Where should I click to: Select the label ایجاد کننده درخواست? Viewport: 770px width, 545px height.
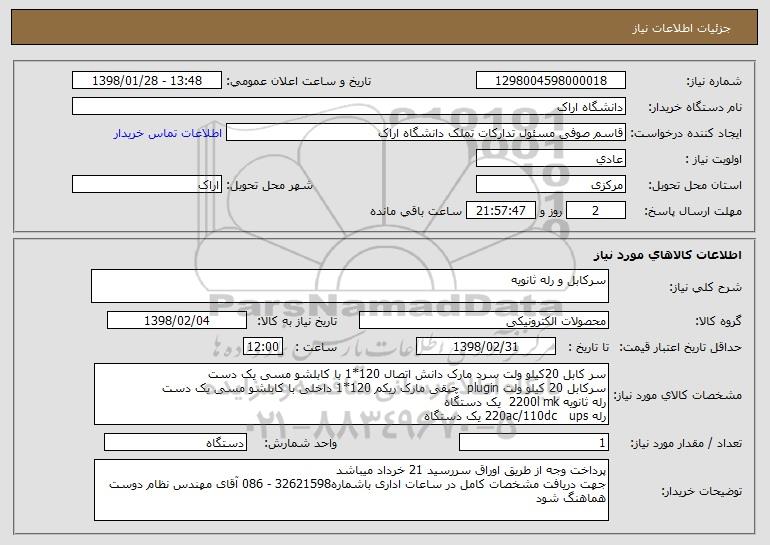pyautogui.click(x=686, y=133)
